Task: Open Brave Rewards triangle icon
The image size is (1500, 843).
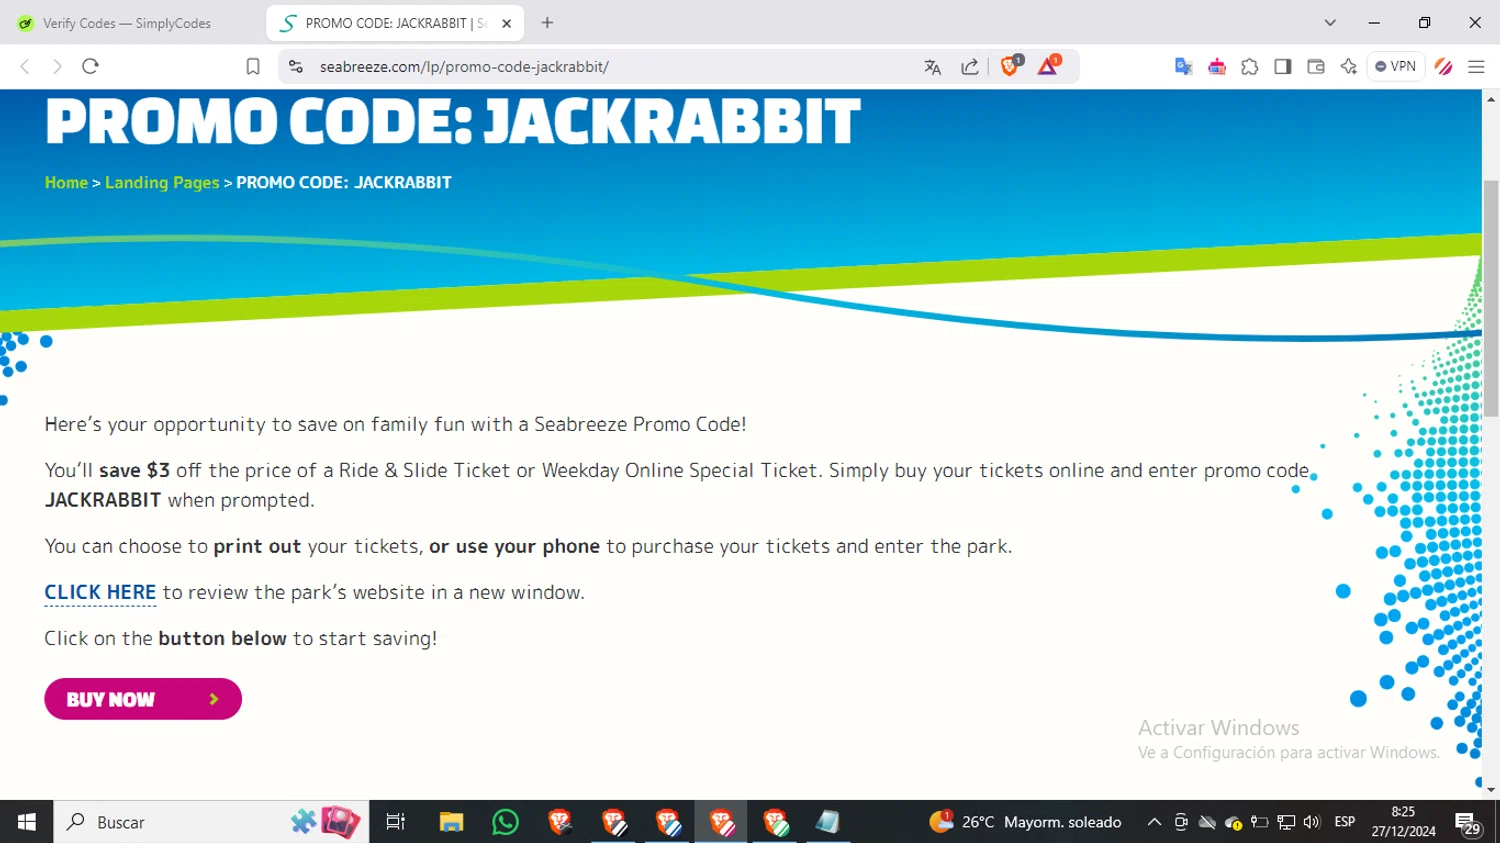Action: (1048, 66)
